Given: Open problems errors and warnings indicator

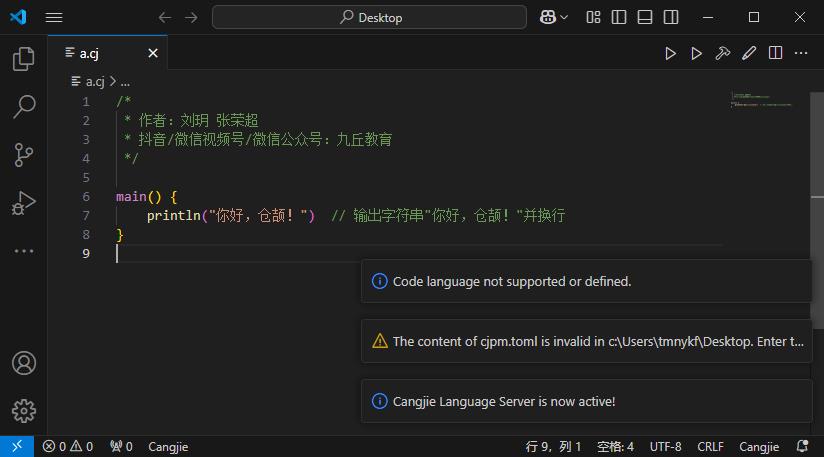Looking at the screenshot, I should [x=68, y=446].
